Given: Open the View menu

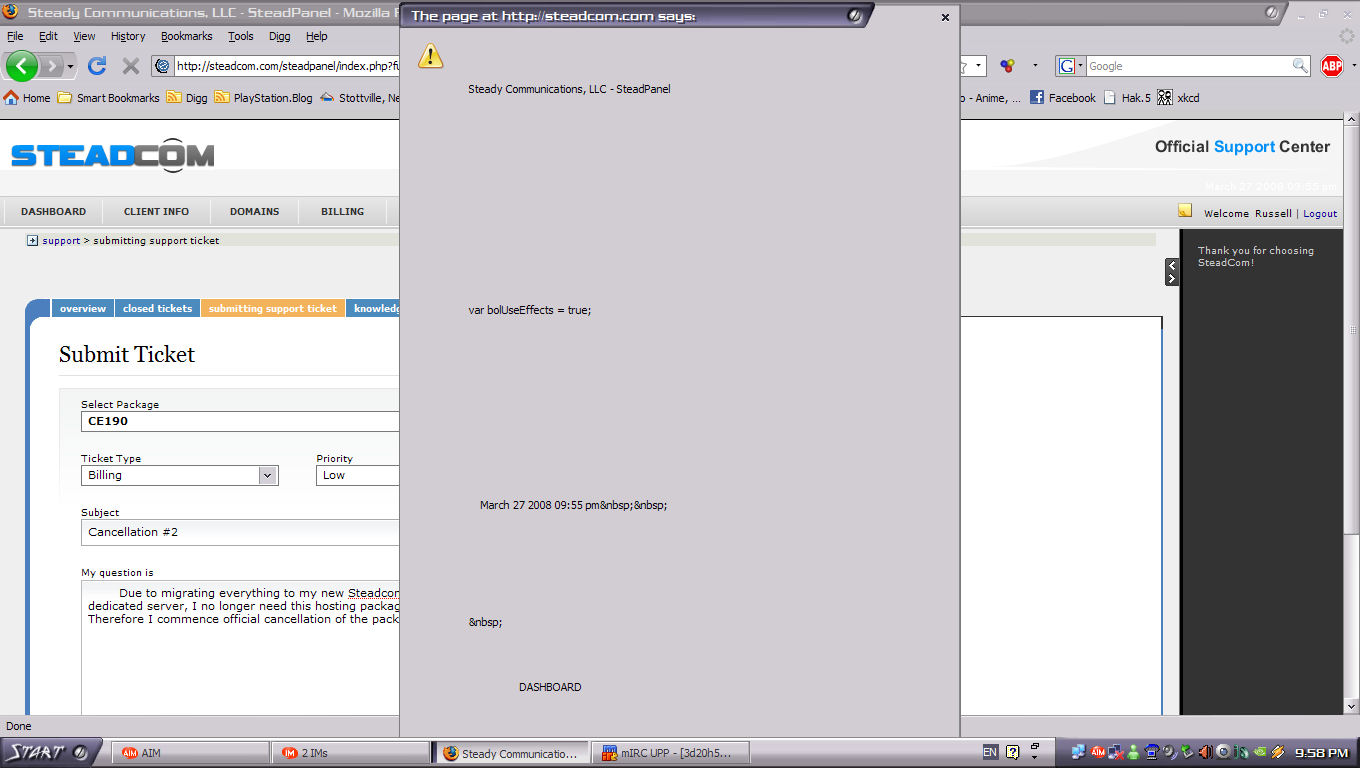Looking at the screenshot, I should coord(84,36).
